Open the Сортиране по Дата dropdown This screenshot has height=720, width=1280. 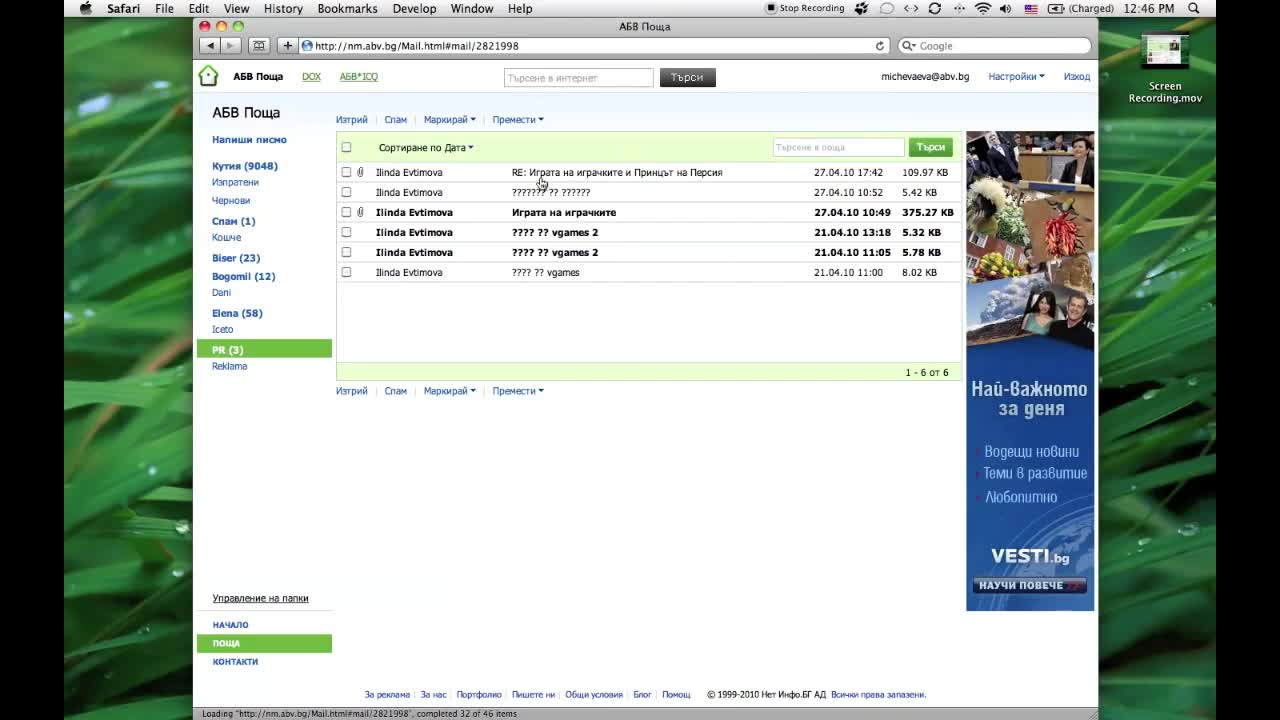coord(426,147)
